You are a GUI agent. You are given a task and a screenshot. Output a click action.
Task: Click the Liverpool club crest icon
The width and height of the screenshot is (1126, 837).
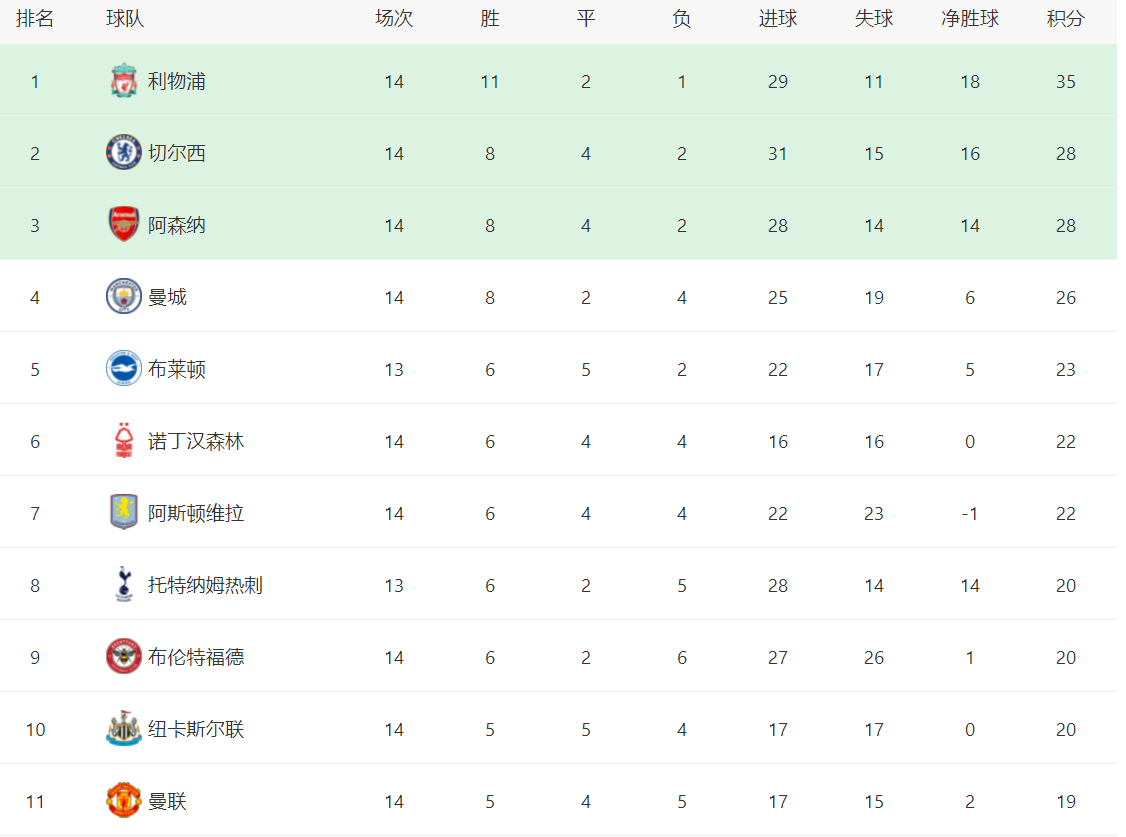point(124,81)
